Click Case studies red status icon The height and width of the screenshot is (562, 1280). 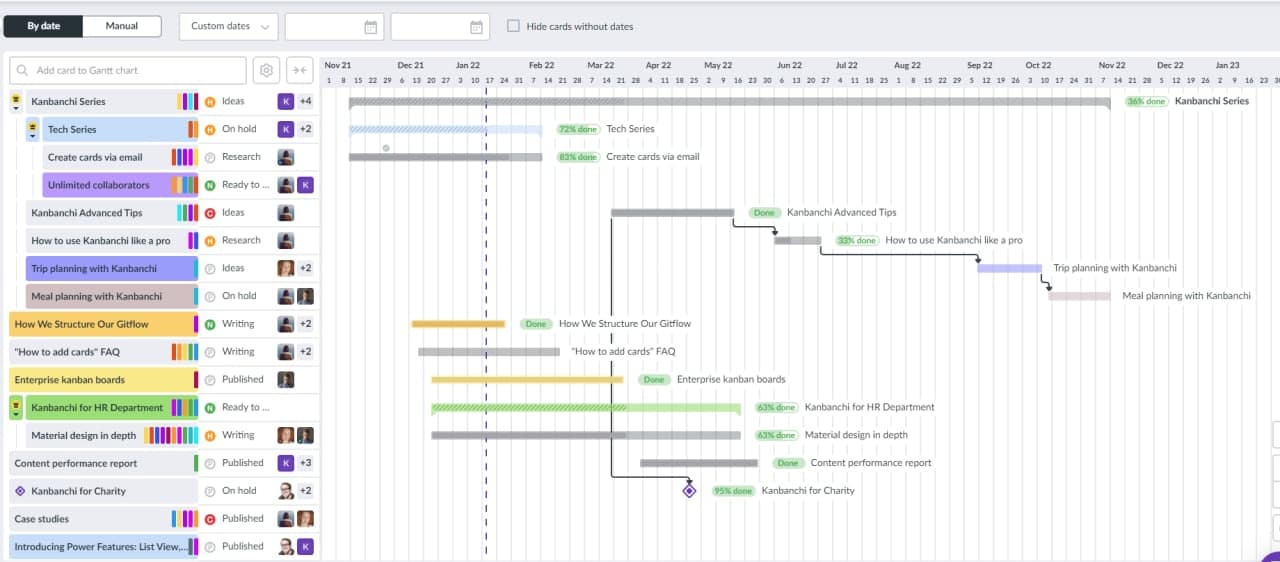pyautogui.click(x=210, y=519)
